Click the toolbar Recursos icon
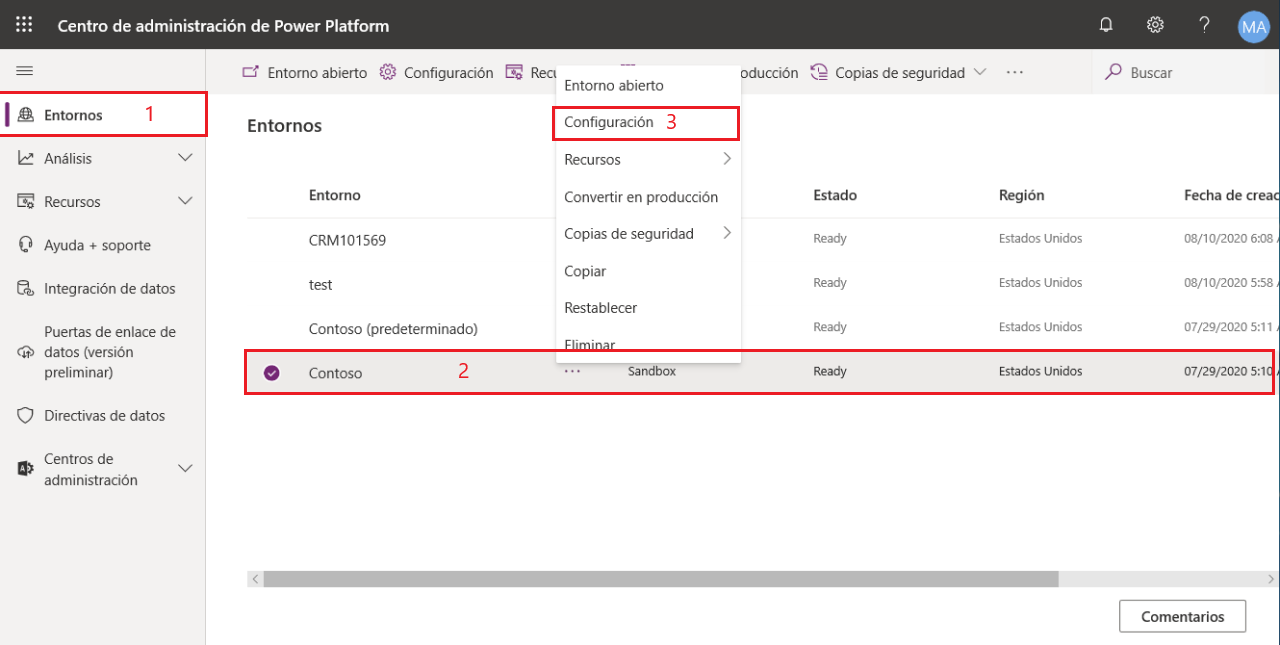The image size is (1280, 645). pyautogui.click(x=514, y=72)
